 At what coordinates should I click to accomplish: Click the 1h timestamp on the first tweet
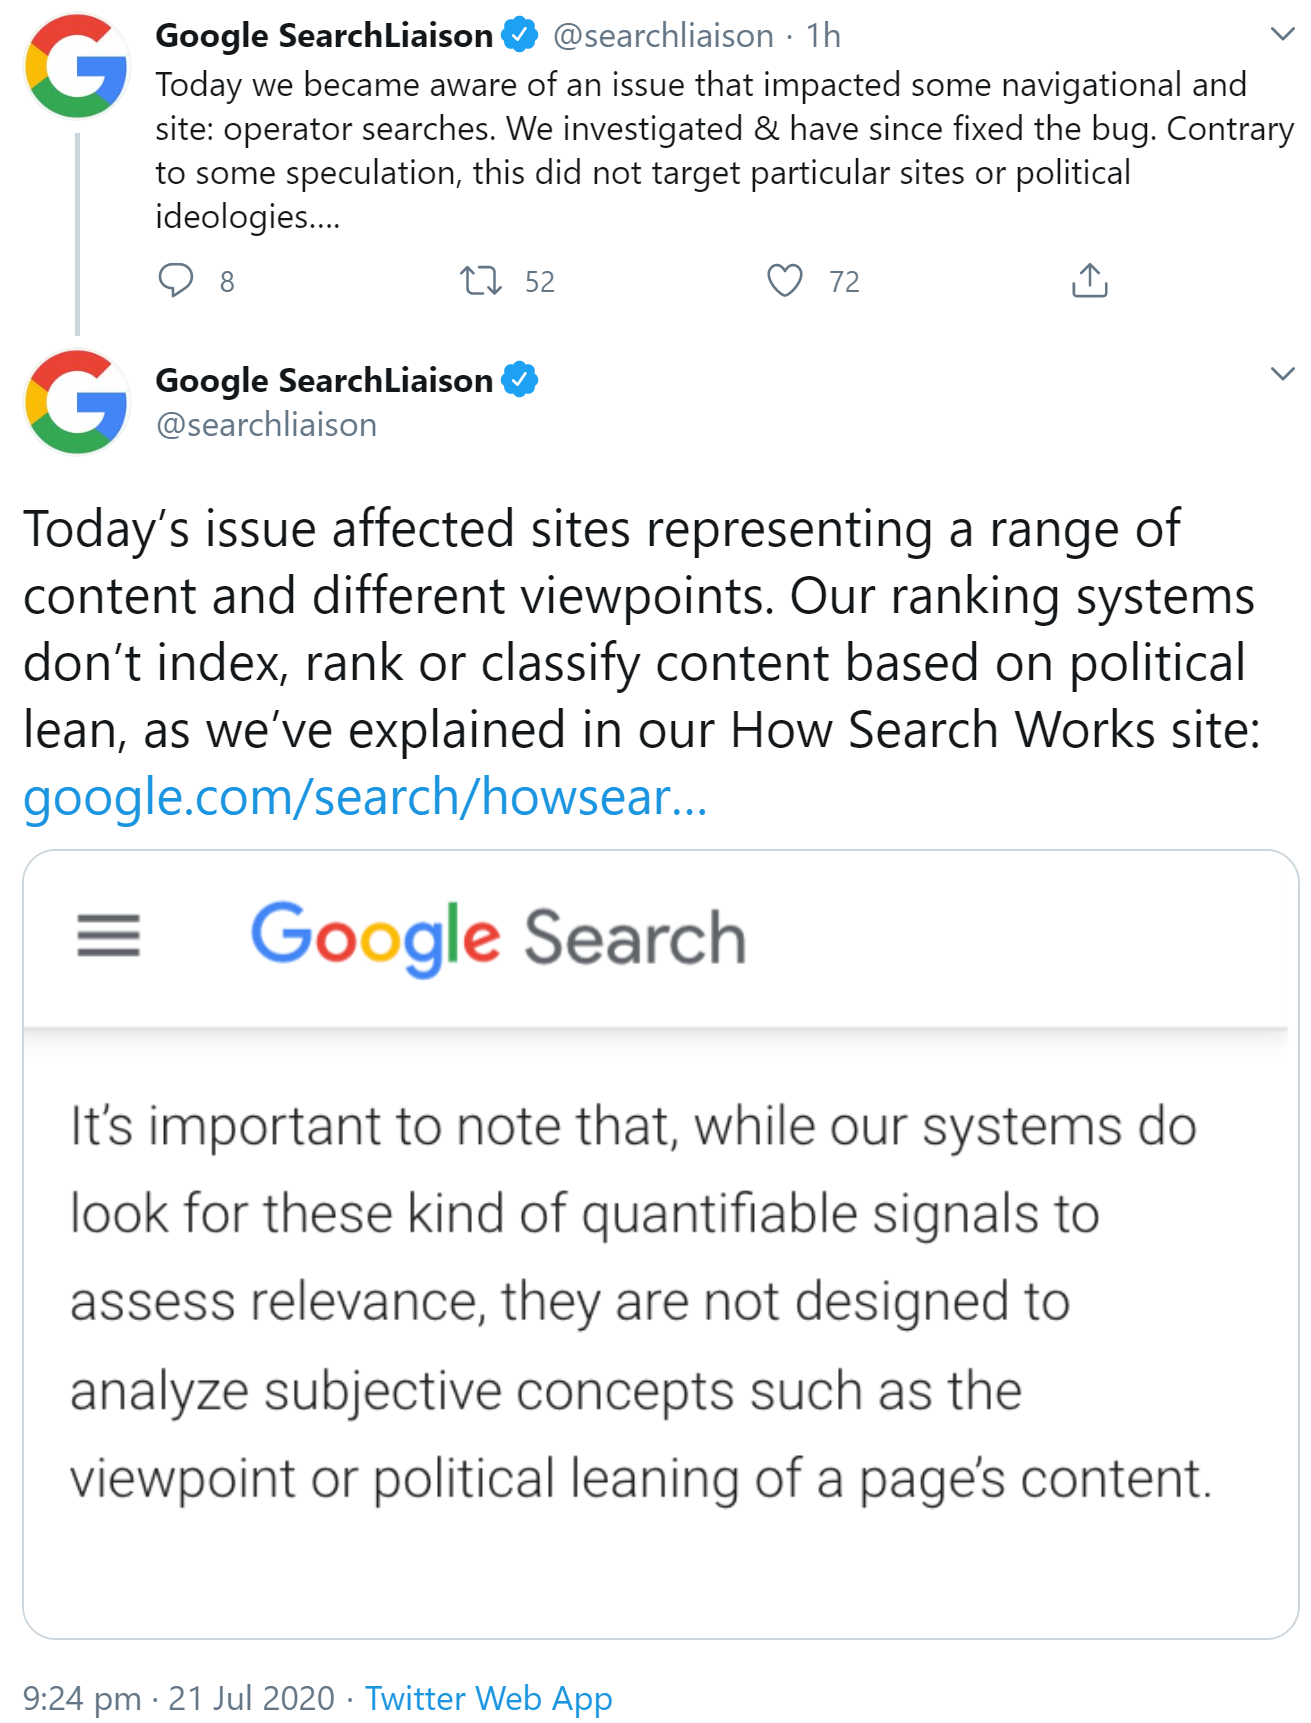(822, 34)
